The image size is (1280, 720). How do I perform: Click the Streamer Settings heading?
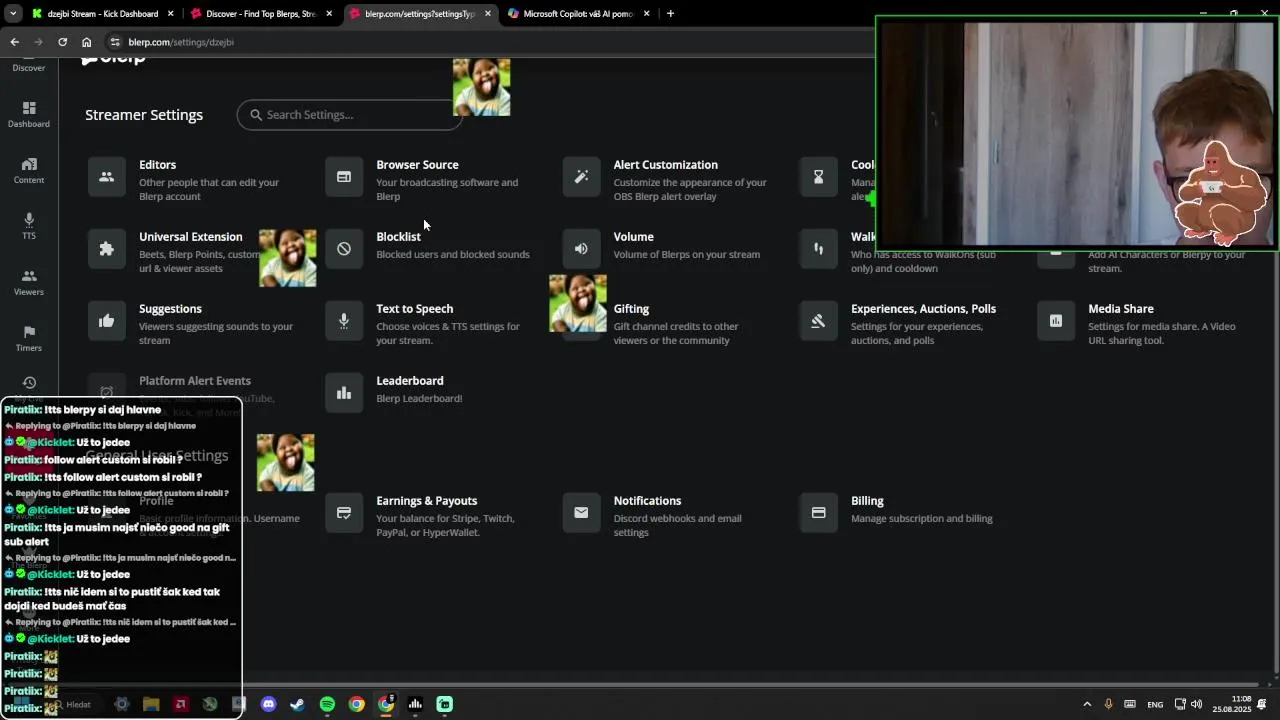click(x=144, y=115)
